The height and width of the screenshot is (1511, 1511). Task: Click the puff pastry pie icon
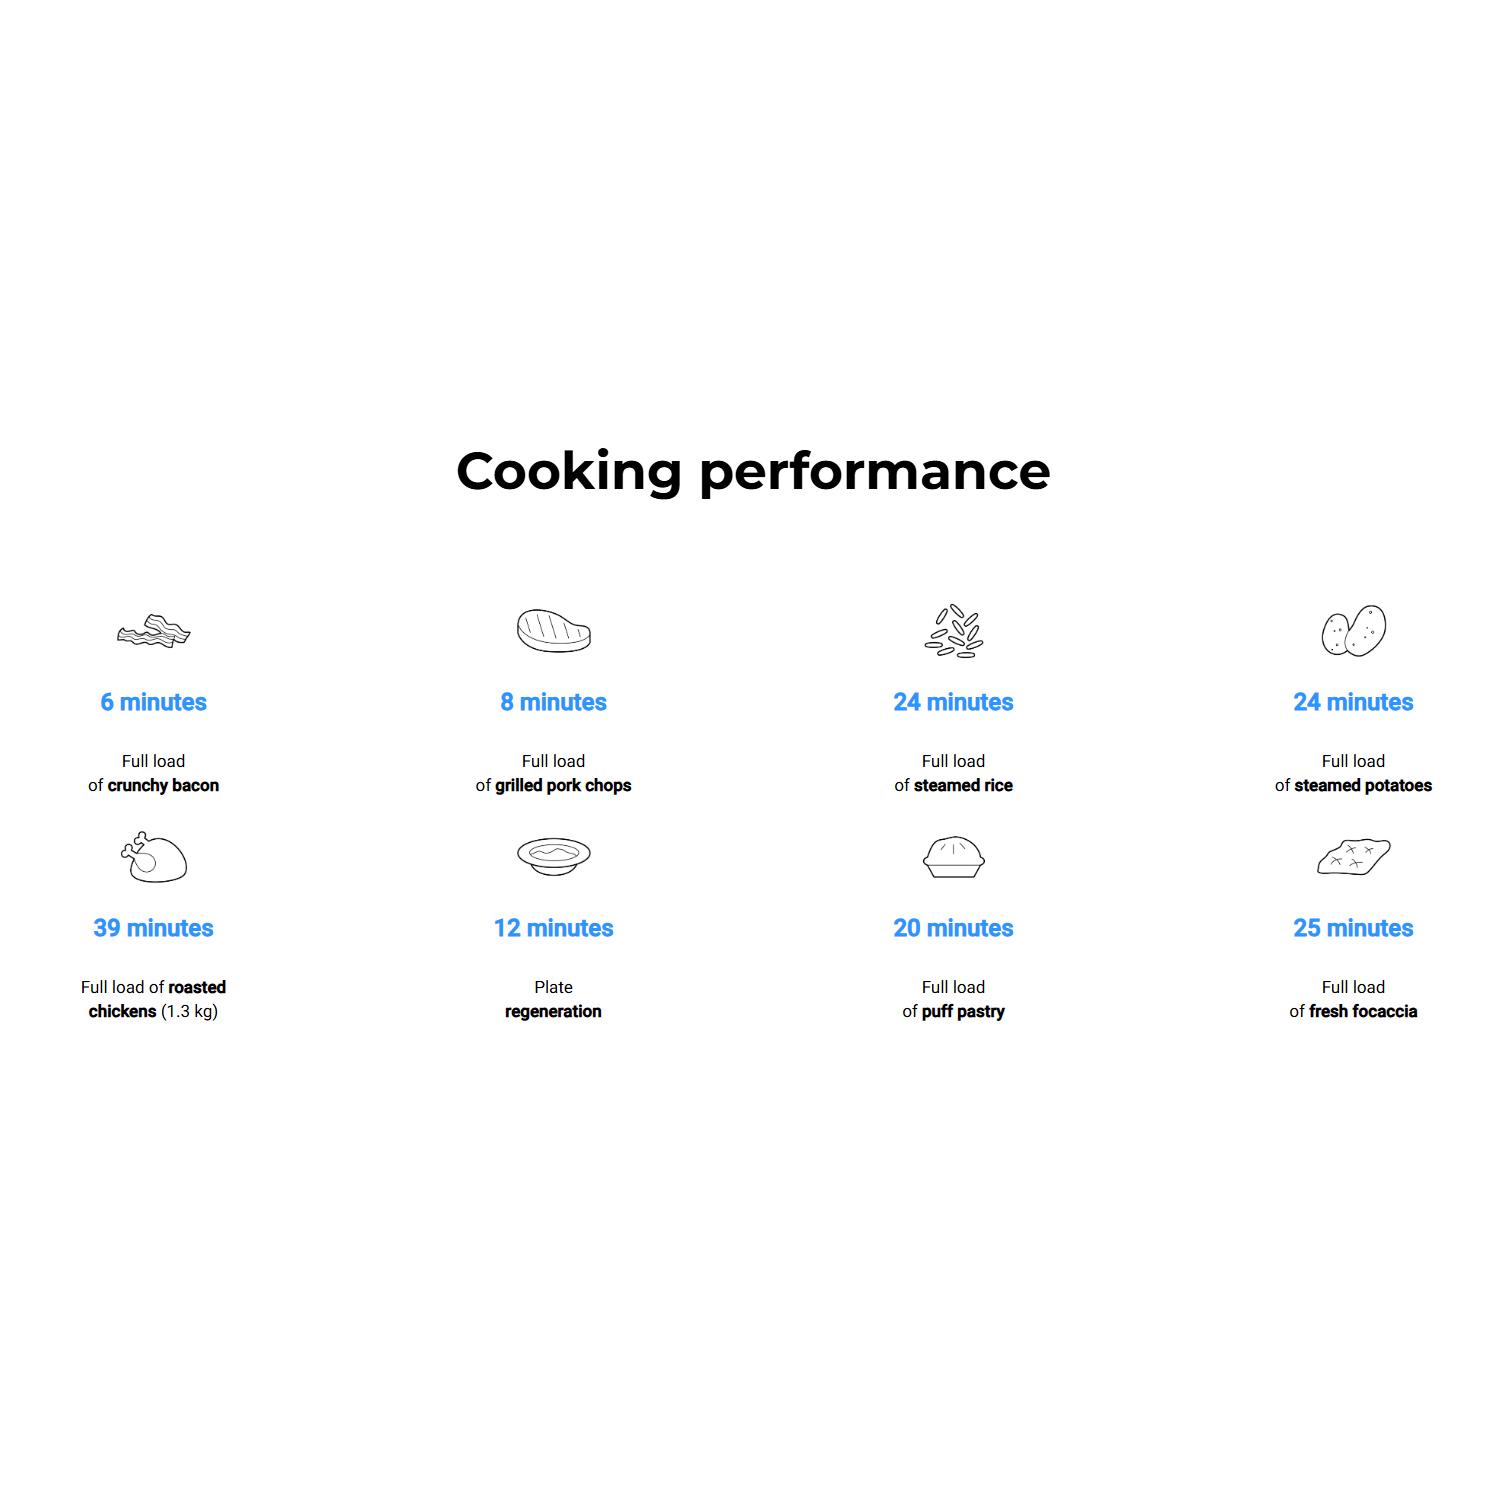(x=953, y=857)
